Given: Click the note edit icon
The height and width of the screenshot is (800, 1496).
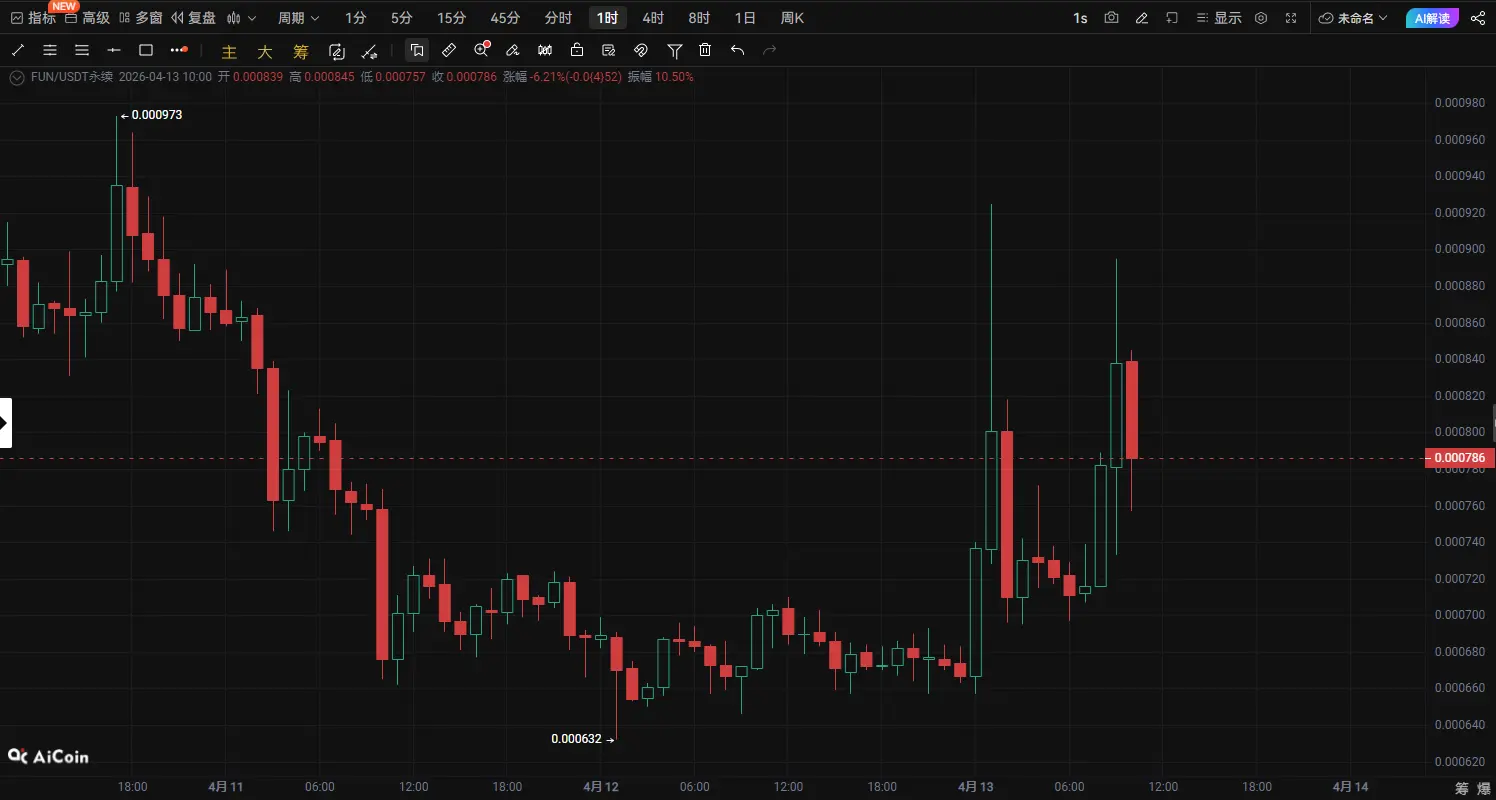Looking at the screenshot, I should pos(609,50).
